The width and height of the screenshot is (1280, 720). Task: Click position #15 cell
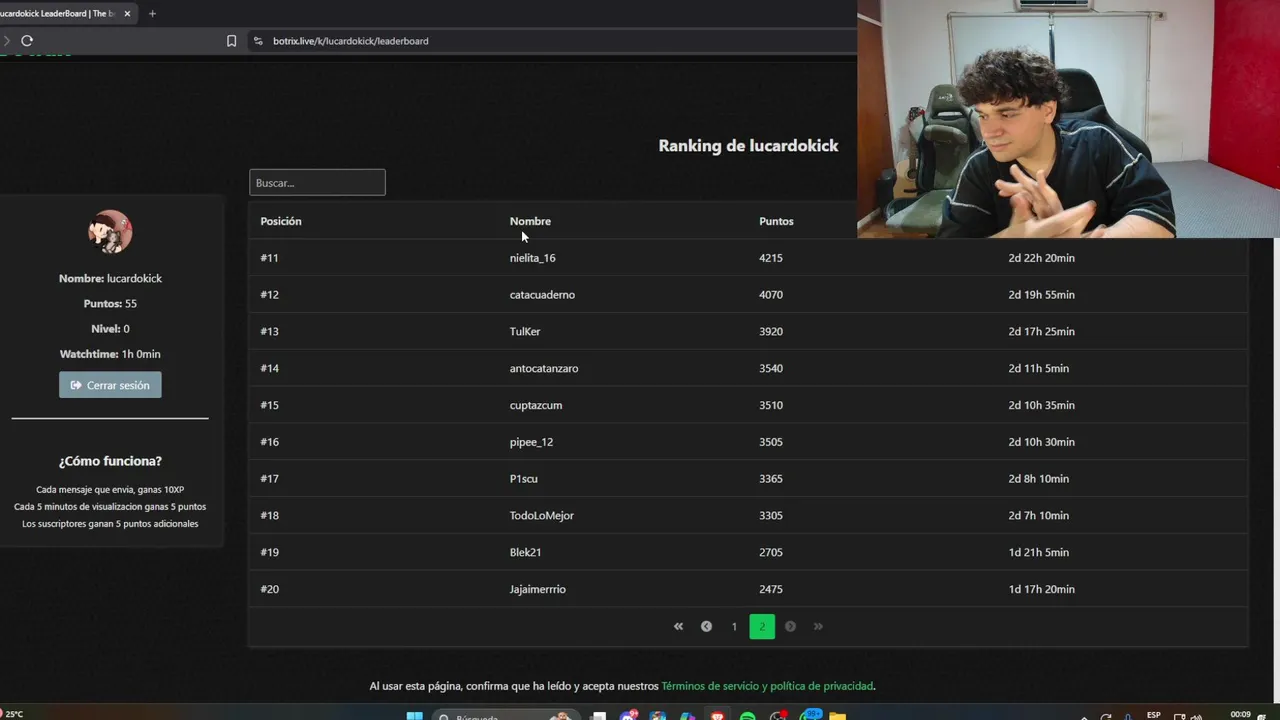tap(269, 405)
